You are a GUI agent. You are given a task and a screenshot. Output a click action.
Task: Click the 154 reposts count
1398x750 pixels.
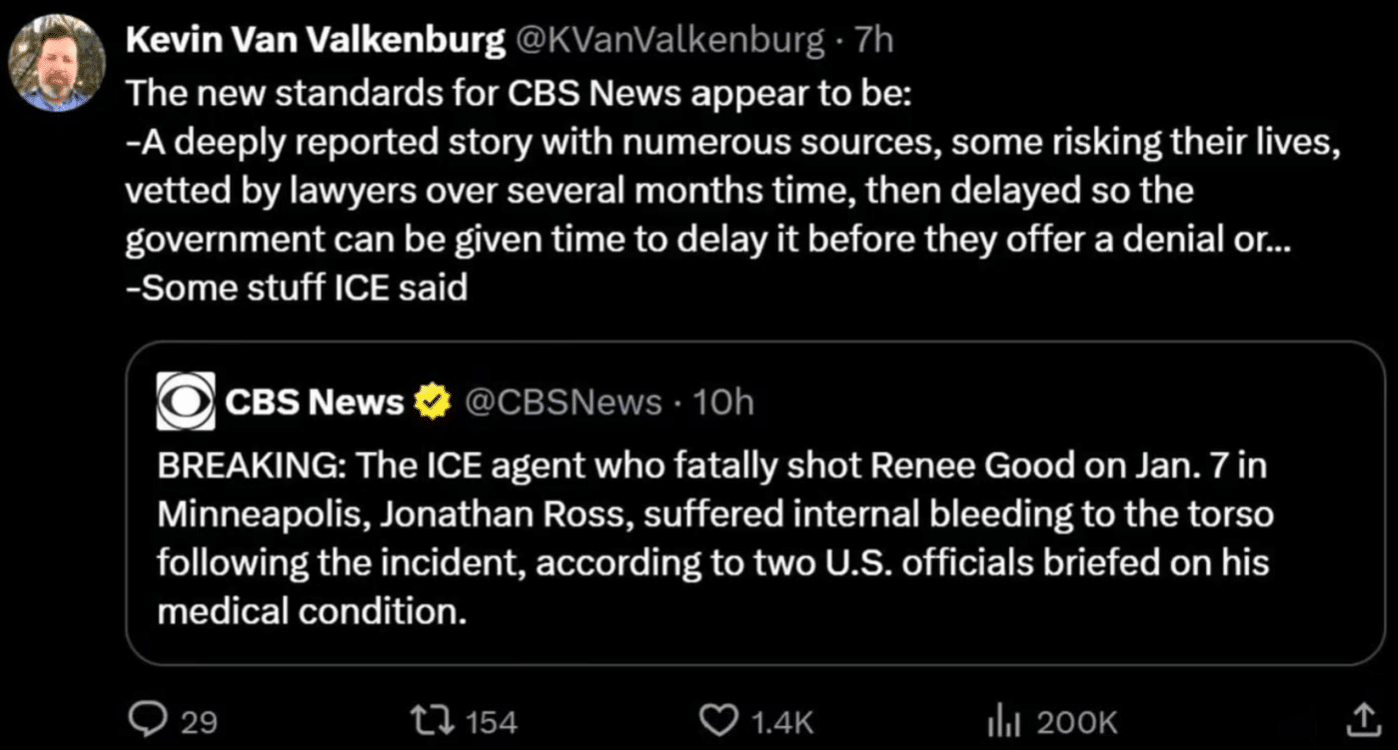(490, 721)
